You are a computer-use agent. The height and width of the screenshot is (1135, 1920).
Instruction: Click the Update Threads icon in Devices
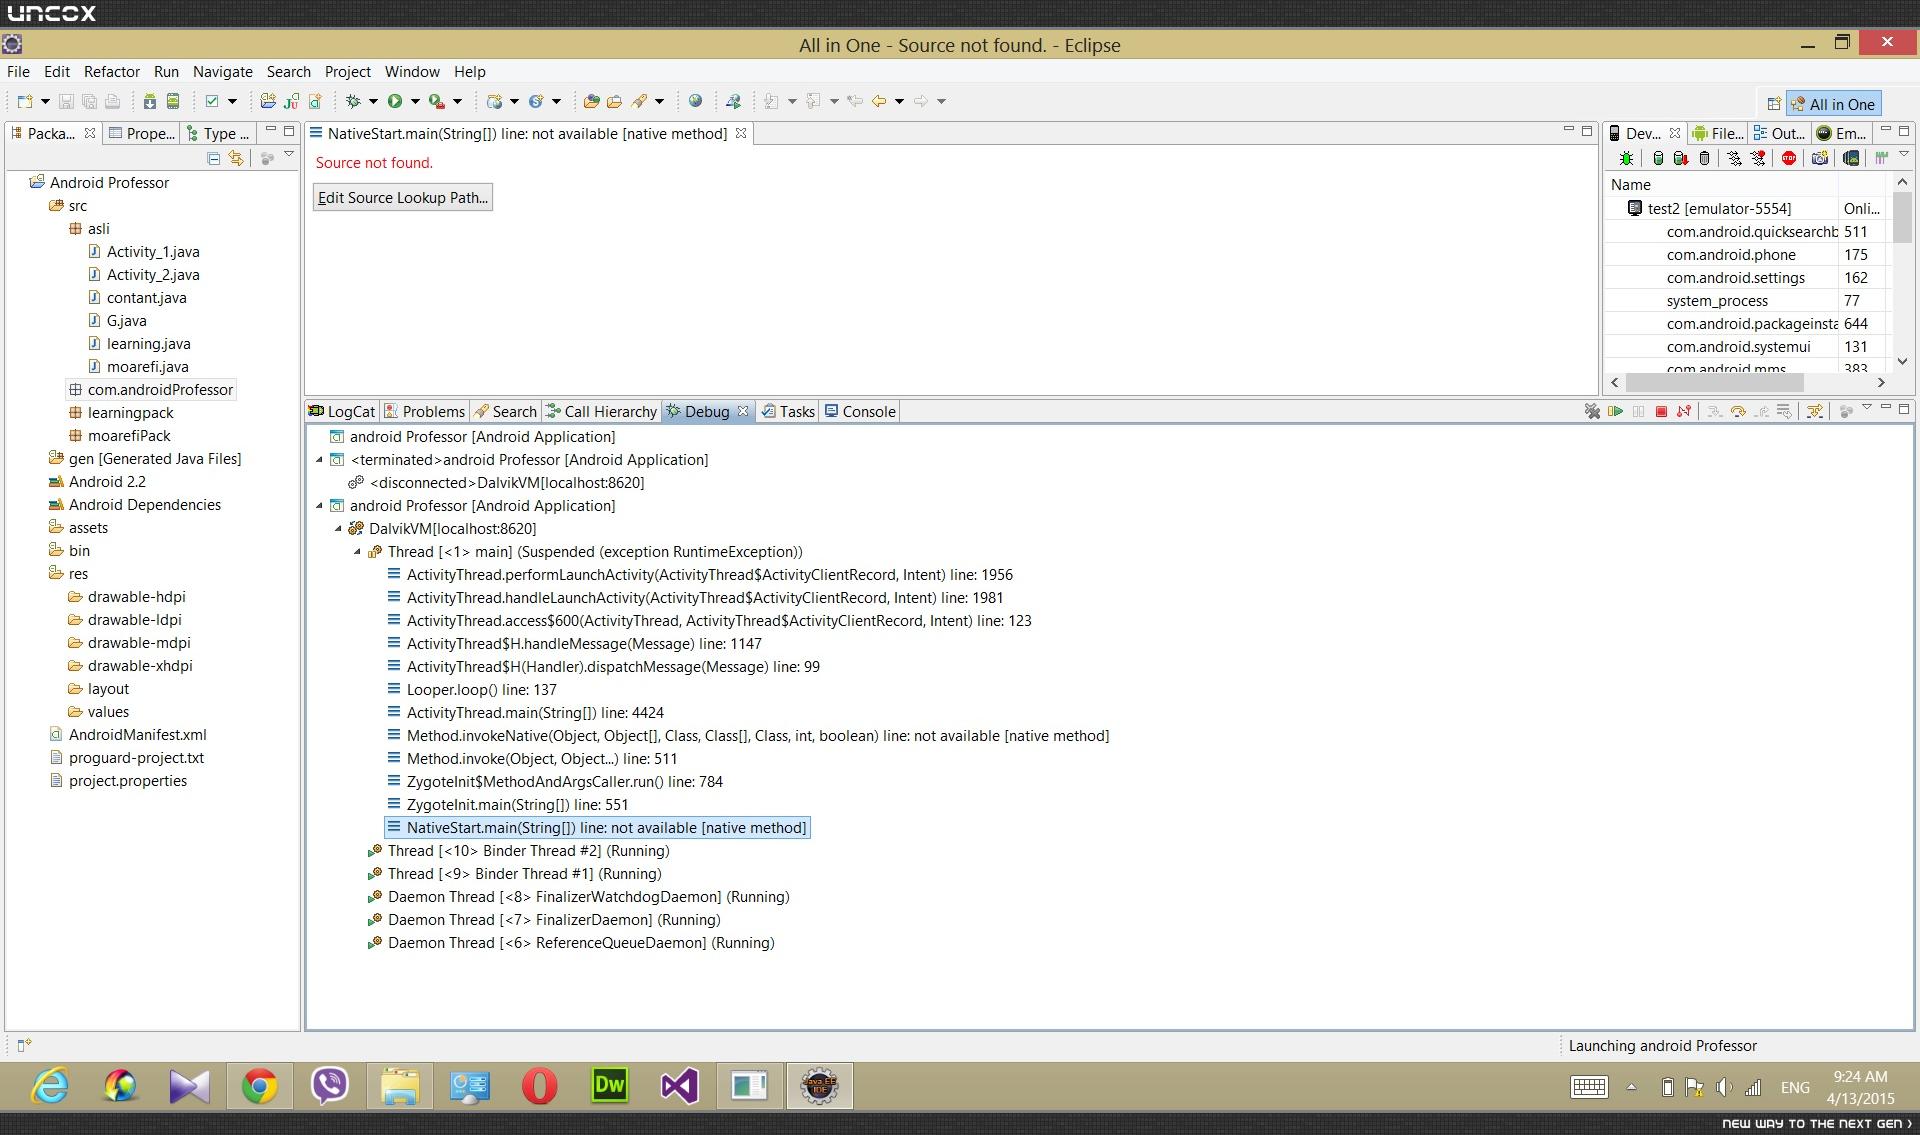coord(1735,158)
